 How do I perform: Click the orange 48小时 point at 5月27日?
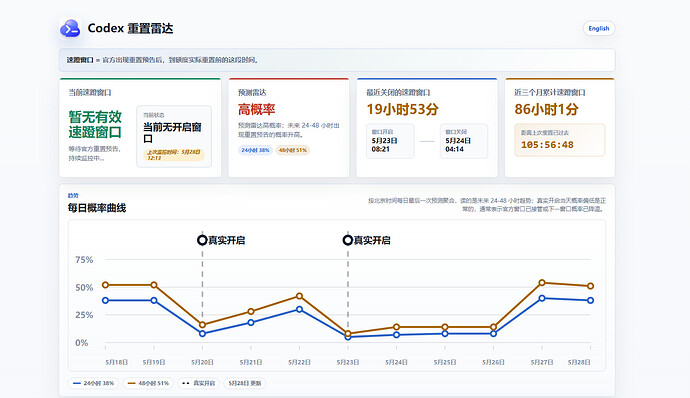[542, 282]
